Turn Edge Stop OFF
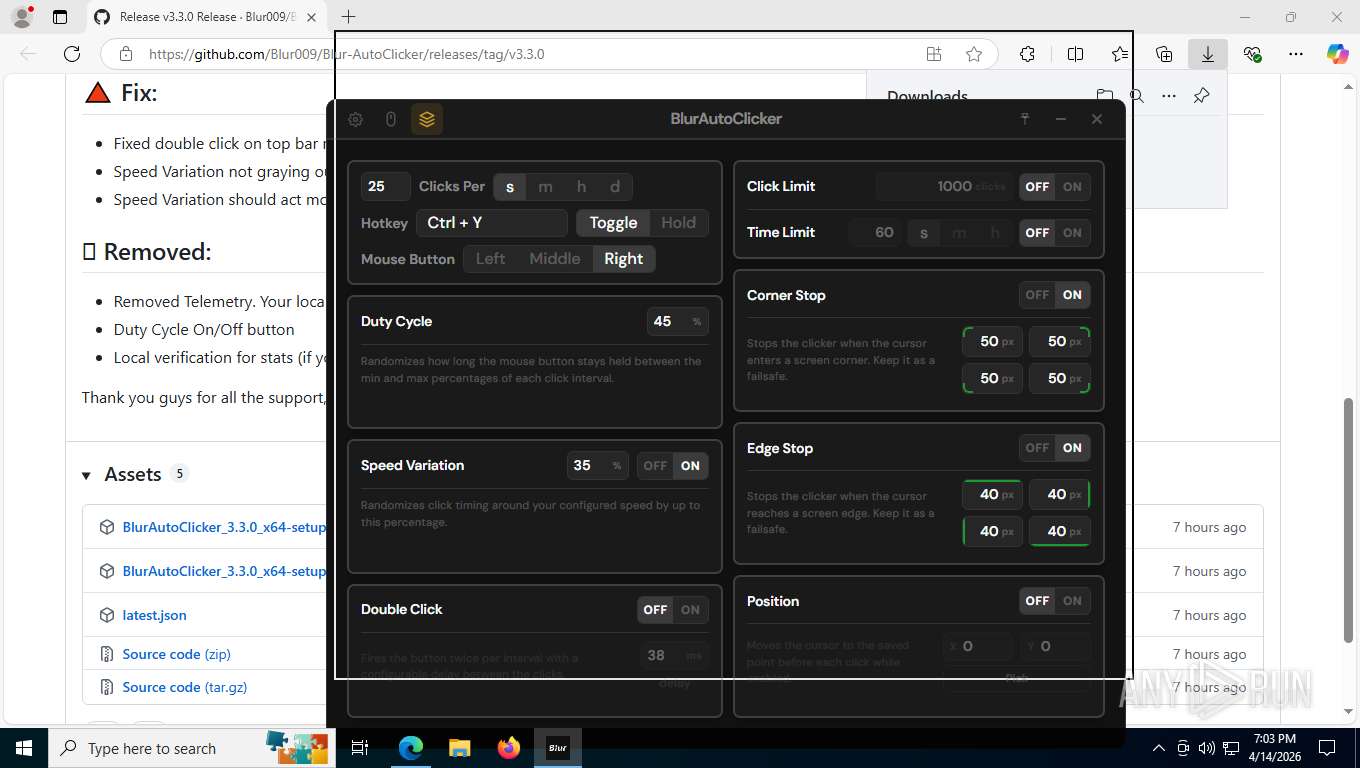This screenshot has width=1360, height=768. (1037, 448)
